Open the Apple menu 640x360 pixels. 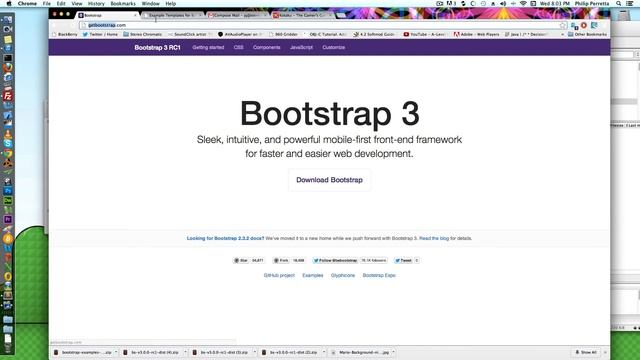pyautogui.click(x=9, y=3)
